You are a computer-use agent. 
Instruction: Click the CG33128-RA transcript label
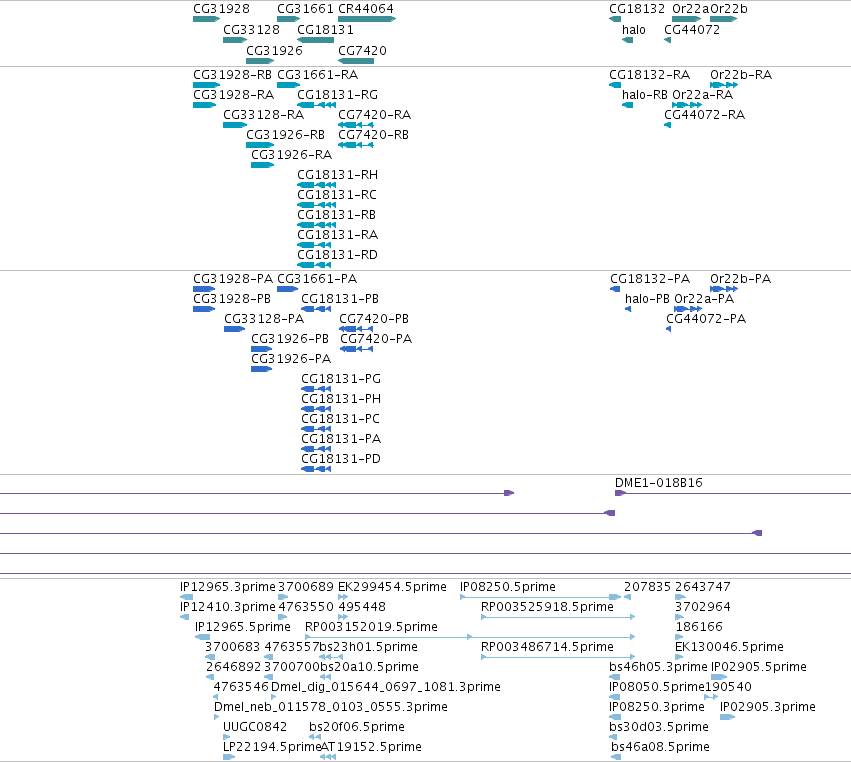[263, 115]
